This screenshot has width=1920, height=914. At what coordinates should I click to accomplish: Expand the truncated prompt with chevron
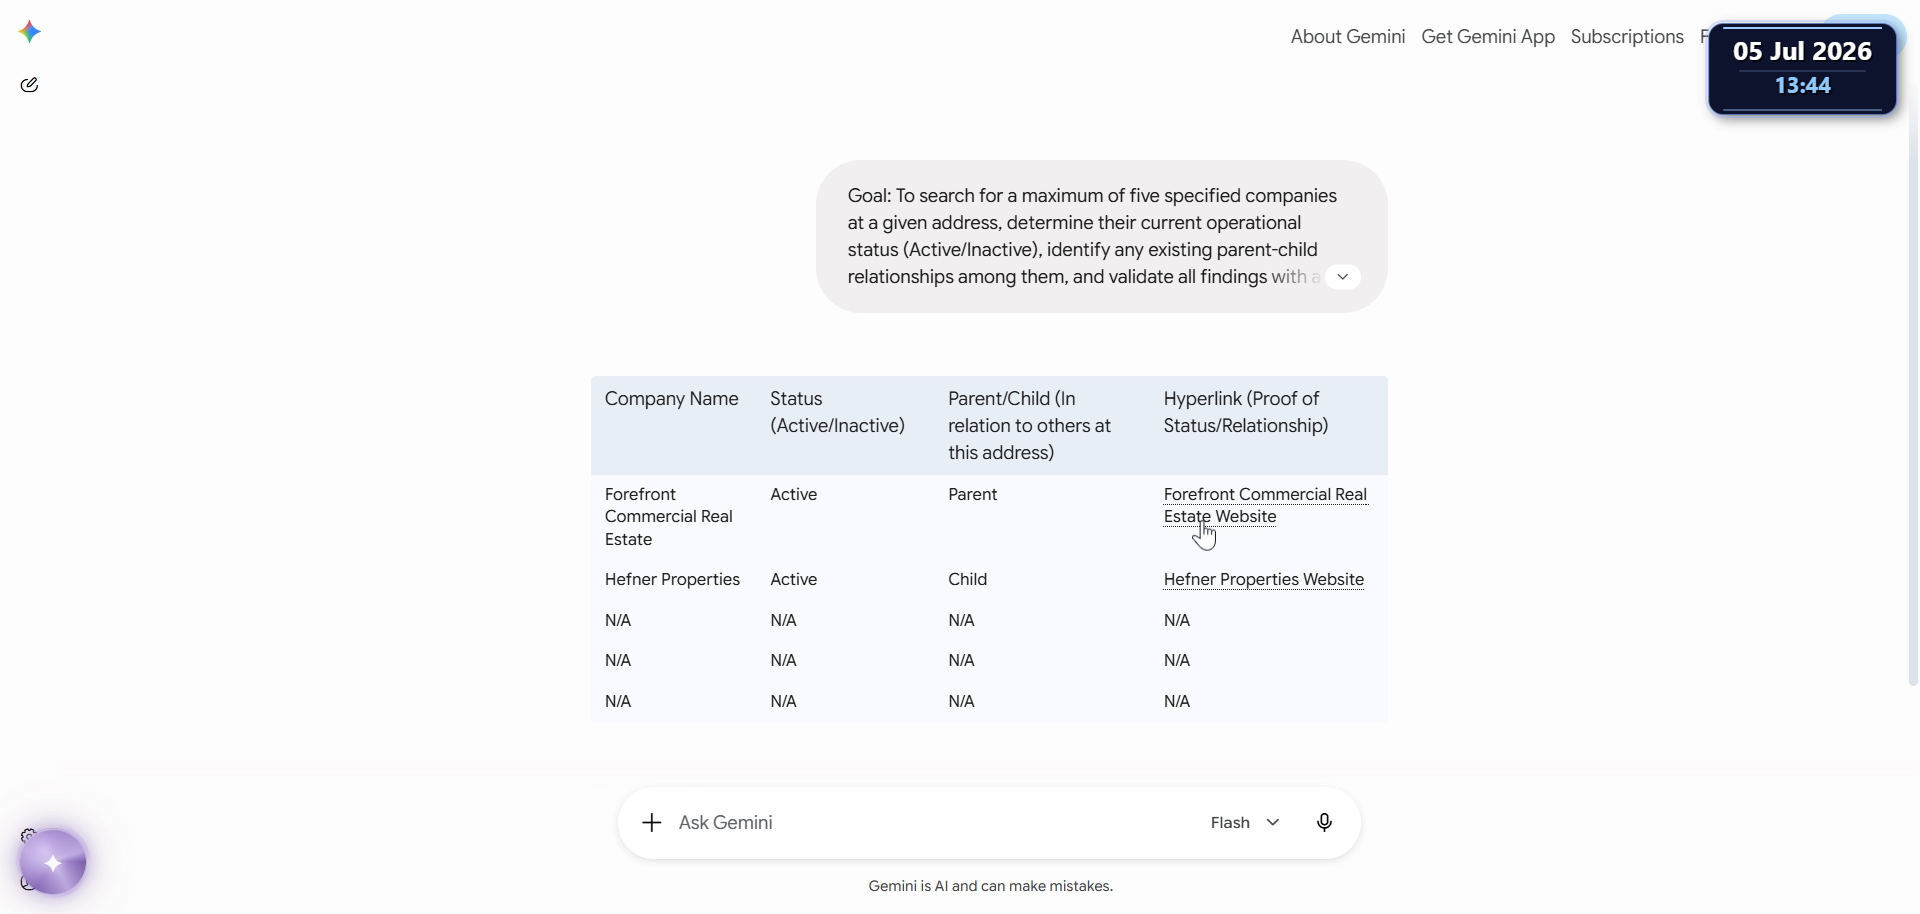point(1343,277)
